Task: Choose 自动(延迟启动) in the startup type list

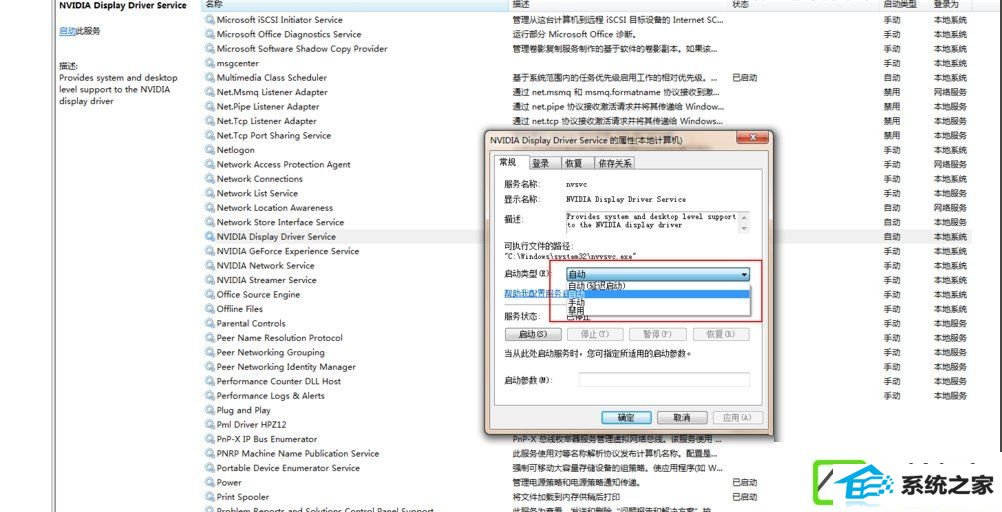Action: (x=658, y=286)
